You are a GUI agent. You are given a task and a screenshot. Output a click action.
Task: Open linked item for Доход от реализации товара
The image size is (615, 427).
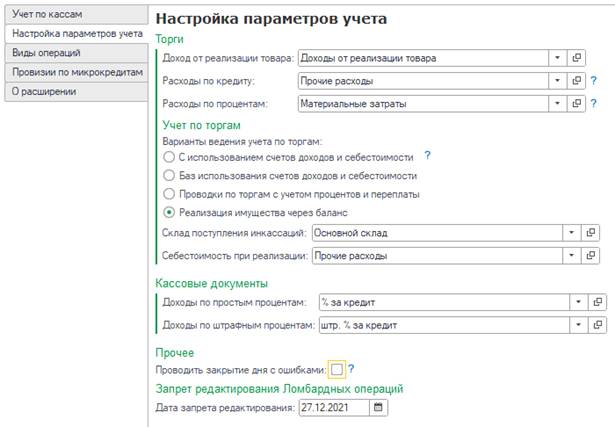[x=576, y=58]
